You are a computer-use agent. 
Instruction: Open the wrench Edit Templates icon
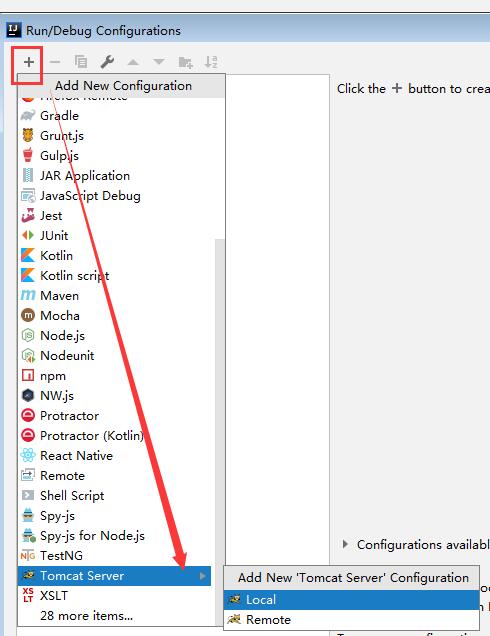tap(107, 62)
